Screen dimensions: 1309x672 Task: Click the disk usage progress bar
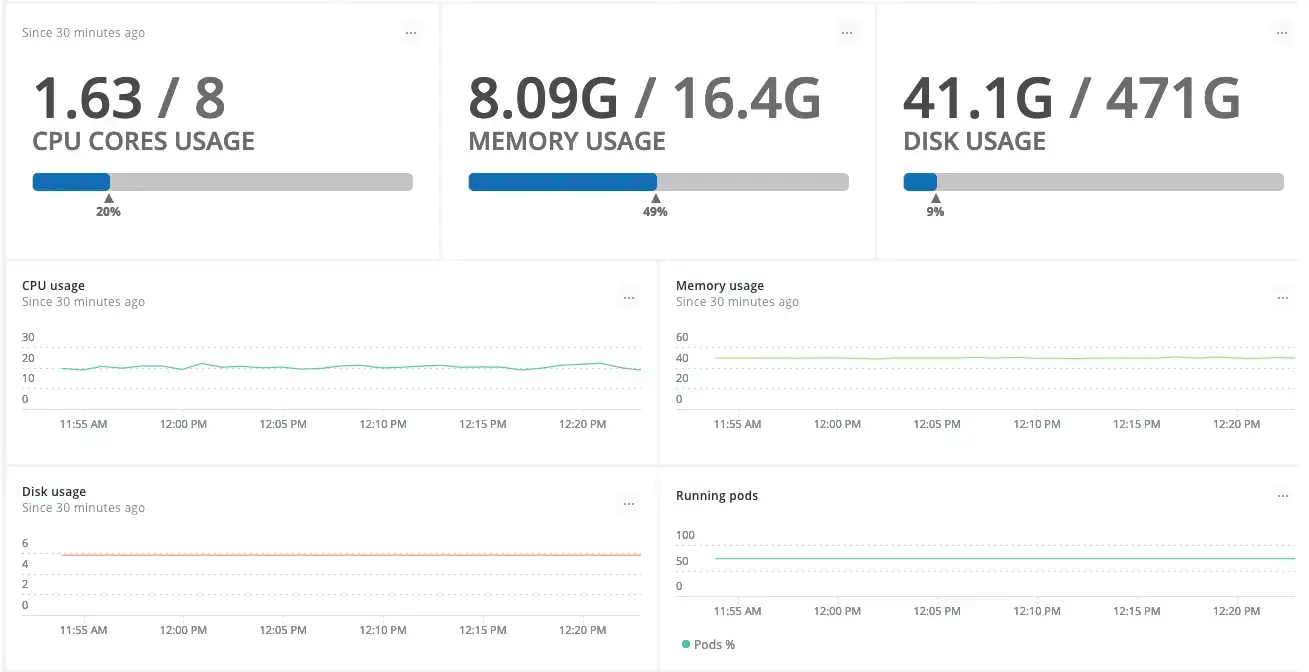(1093, 182)
